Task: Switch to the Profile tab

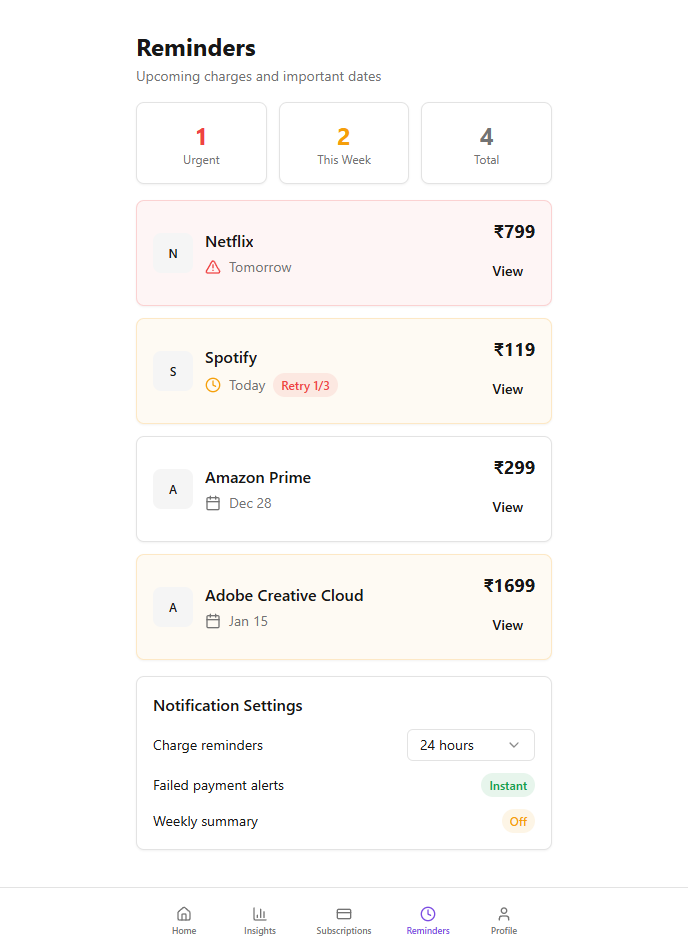Action: [x=504, y=920]
